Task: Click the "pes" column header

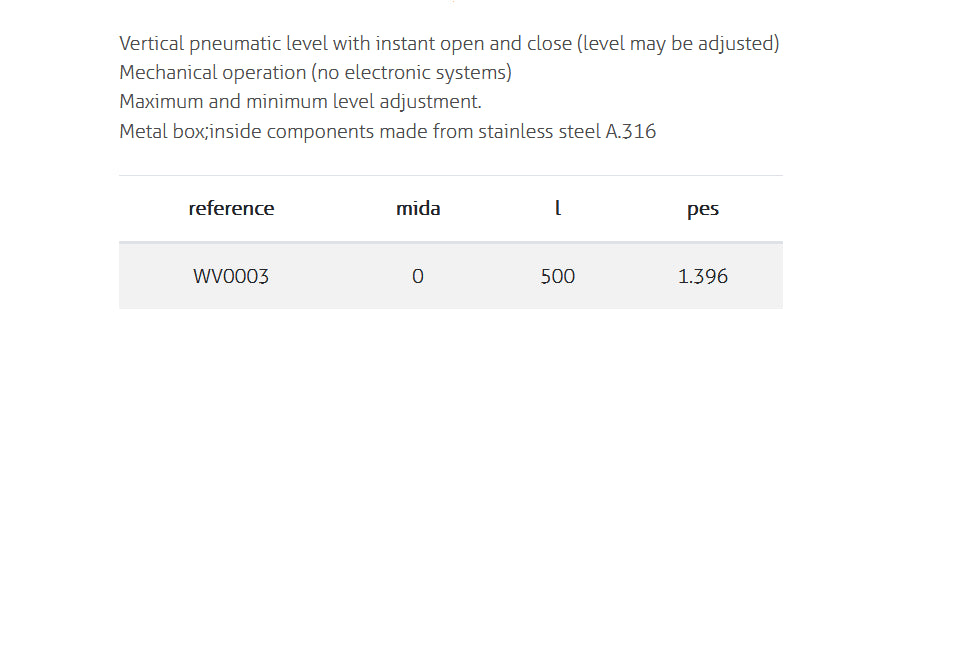Action: (703, 208)
